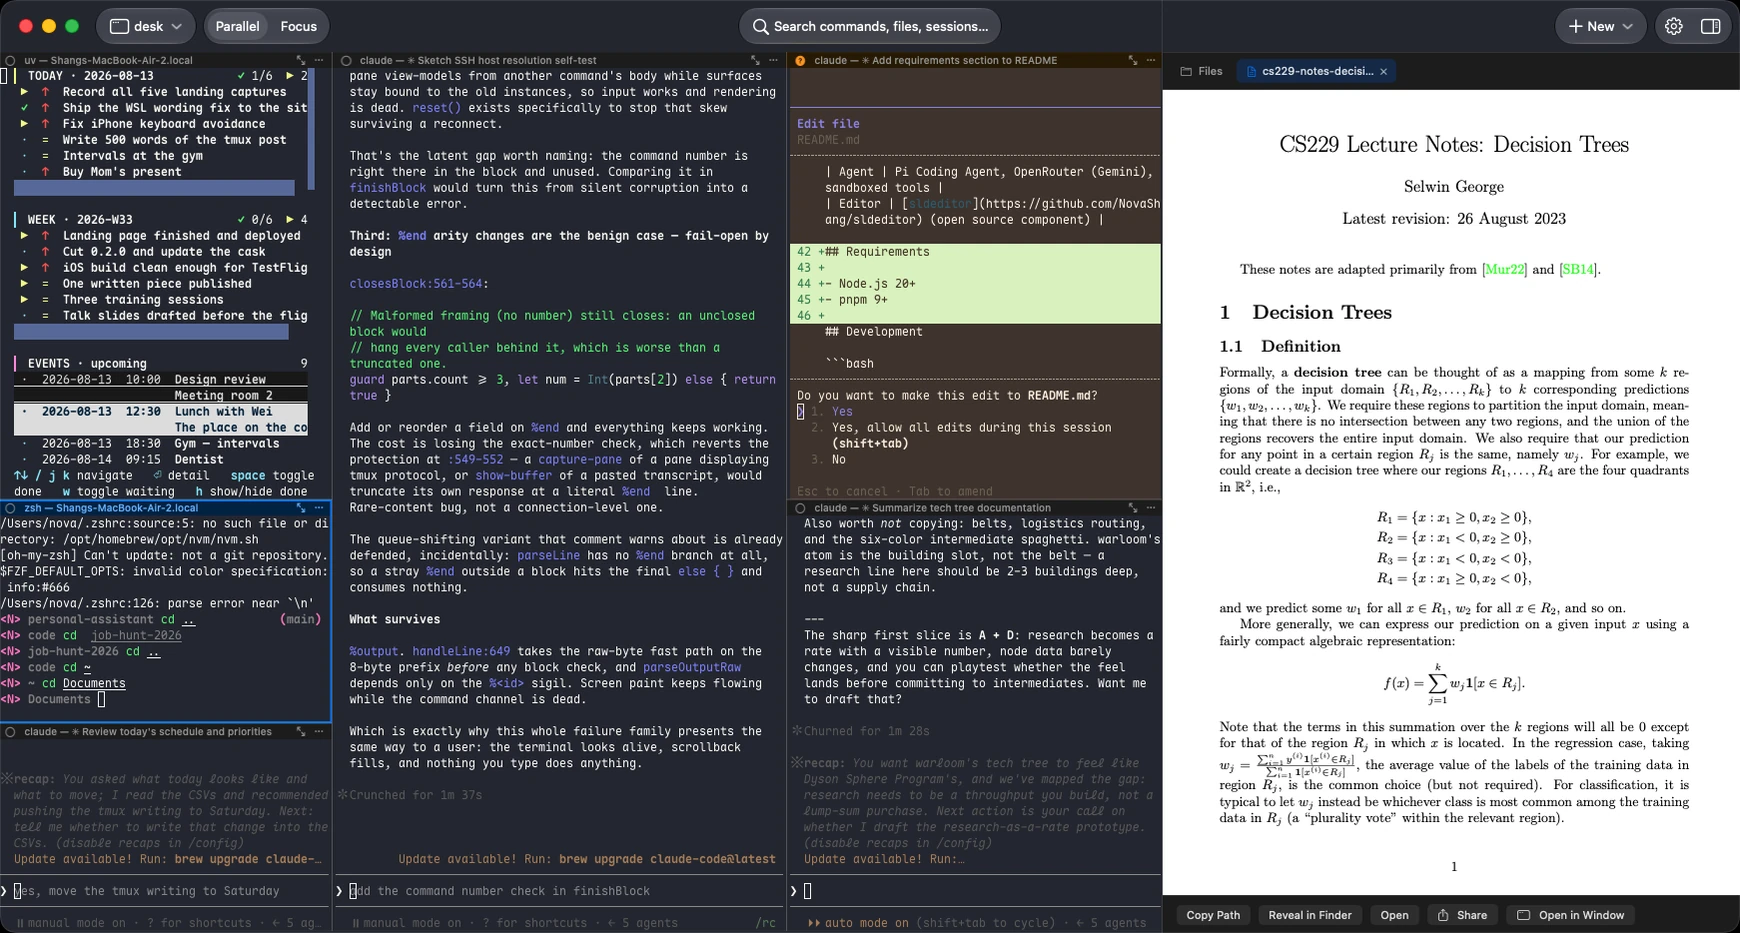Viewport: 1740px width, 933px height.
Task: Toggle the right sidebar panel icon
Action: 1711,26
